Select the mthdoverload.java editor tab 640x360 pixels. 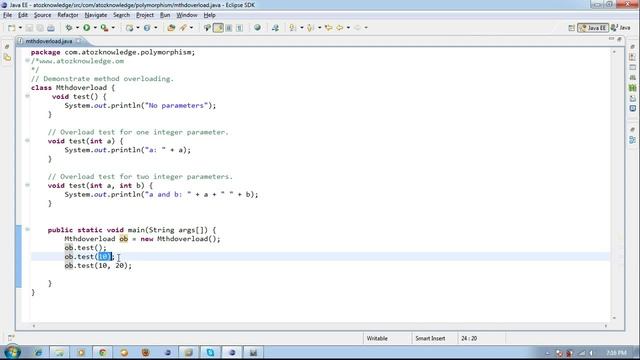click(x=48, y=41)
